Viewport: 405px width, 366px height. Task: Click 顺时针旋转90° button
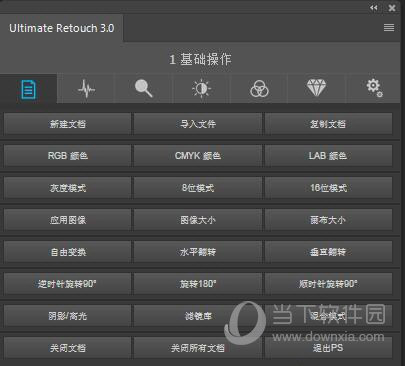tap(328, 284)
